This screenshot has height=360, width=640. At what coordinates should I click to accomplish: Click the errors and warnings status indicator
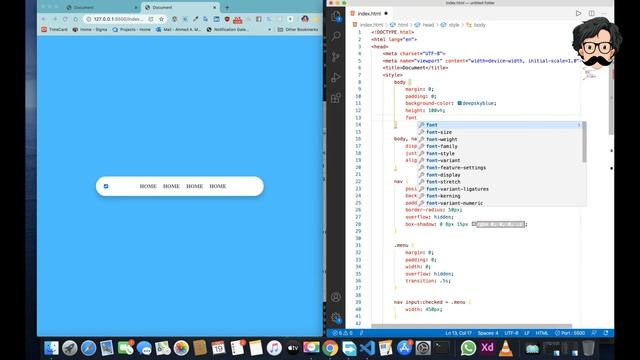pyautogui.click(x=342, y=333)
